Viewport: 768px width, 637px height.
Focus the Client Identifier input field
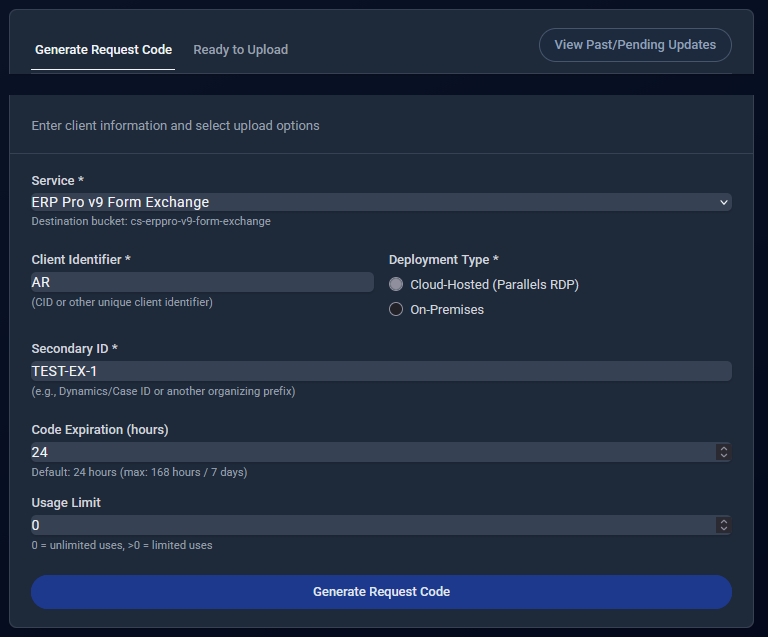tap(202, 282)
